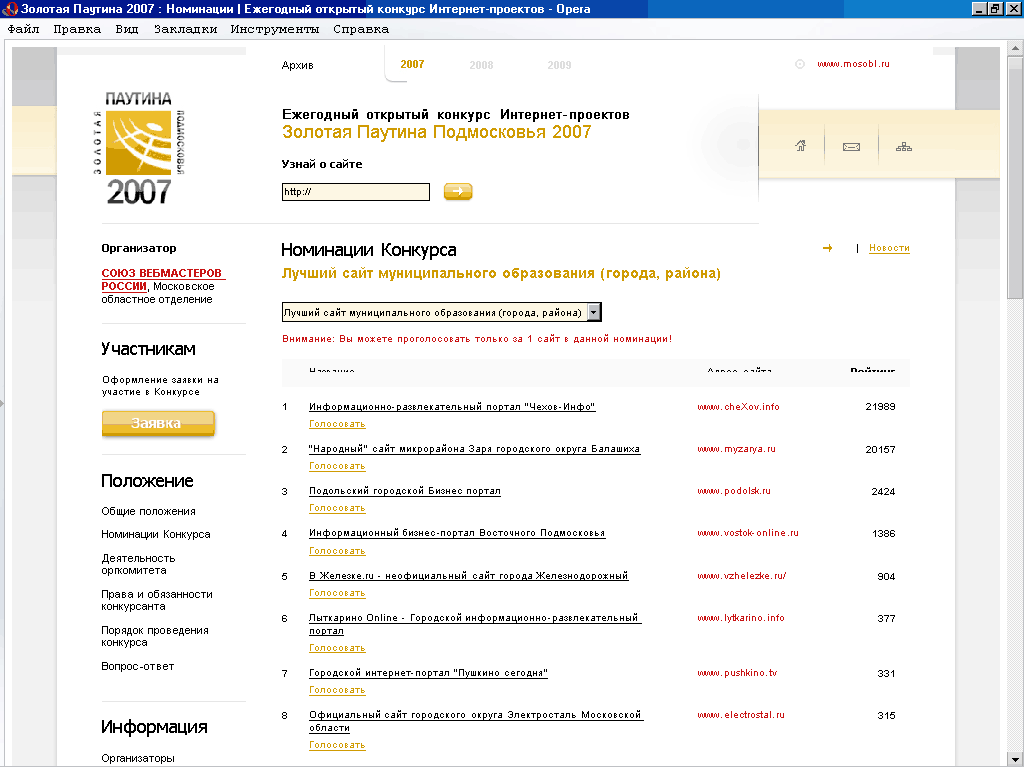Focus the http:// site address field
1024x768 pixels.
pos(355,192)
